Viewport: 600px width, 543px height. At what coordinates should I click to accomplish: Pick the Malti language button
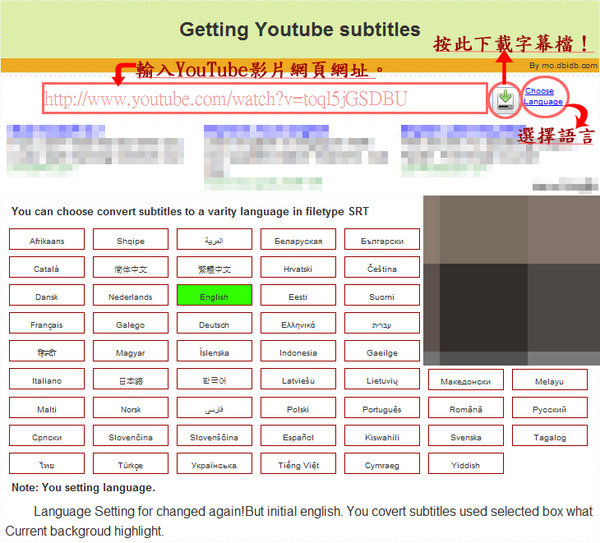pos(47,408)
